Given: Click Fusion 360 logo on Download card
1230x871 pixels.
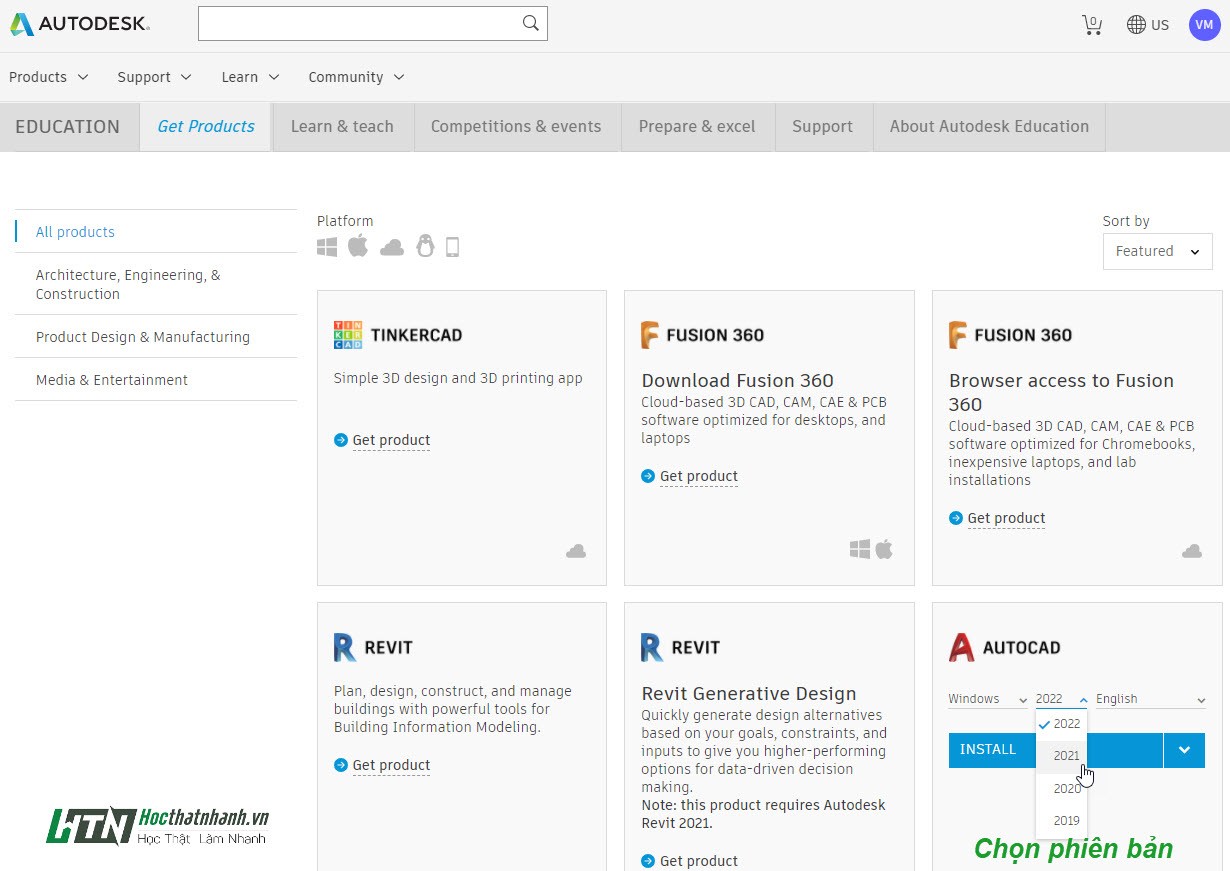Looking at the screenshot, I should tap(651, 335).
